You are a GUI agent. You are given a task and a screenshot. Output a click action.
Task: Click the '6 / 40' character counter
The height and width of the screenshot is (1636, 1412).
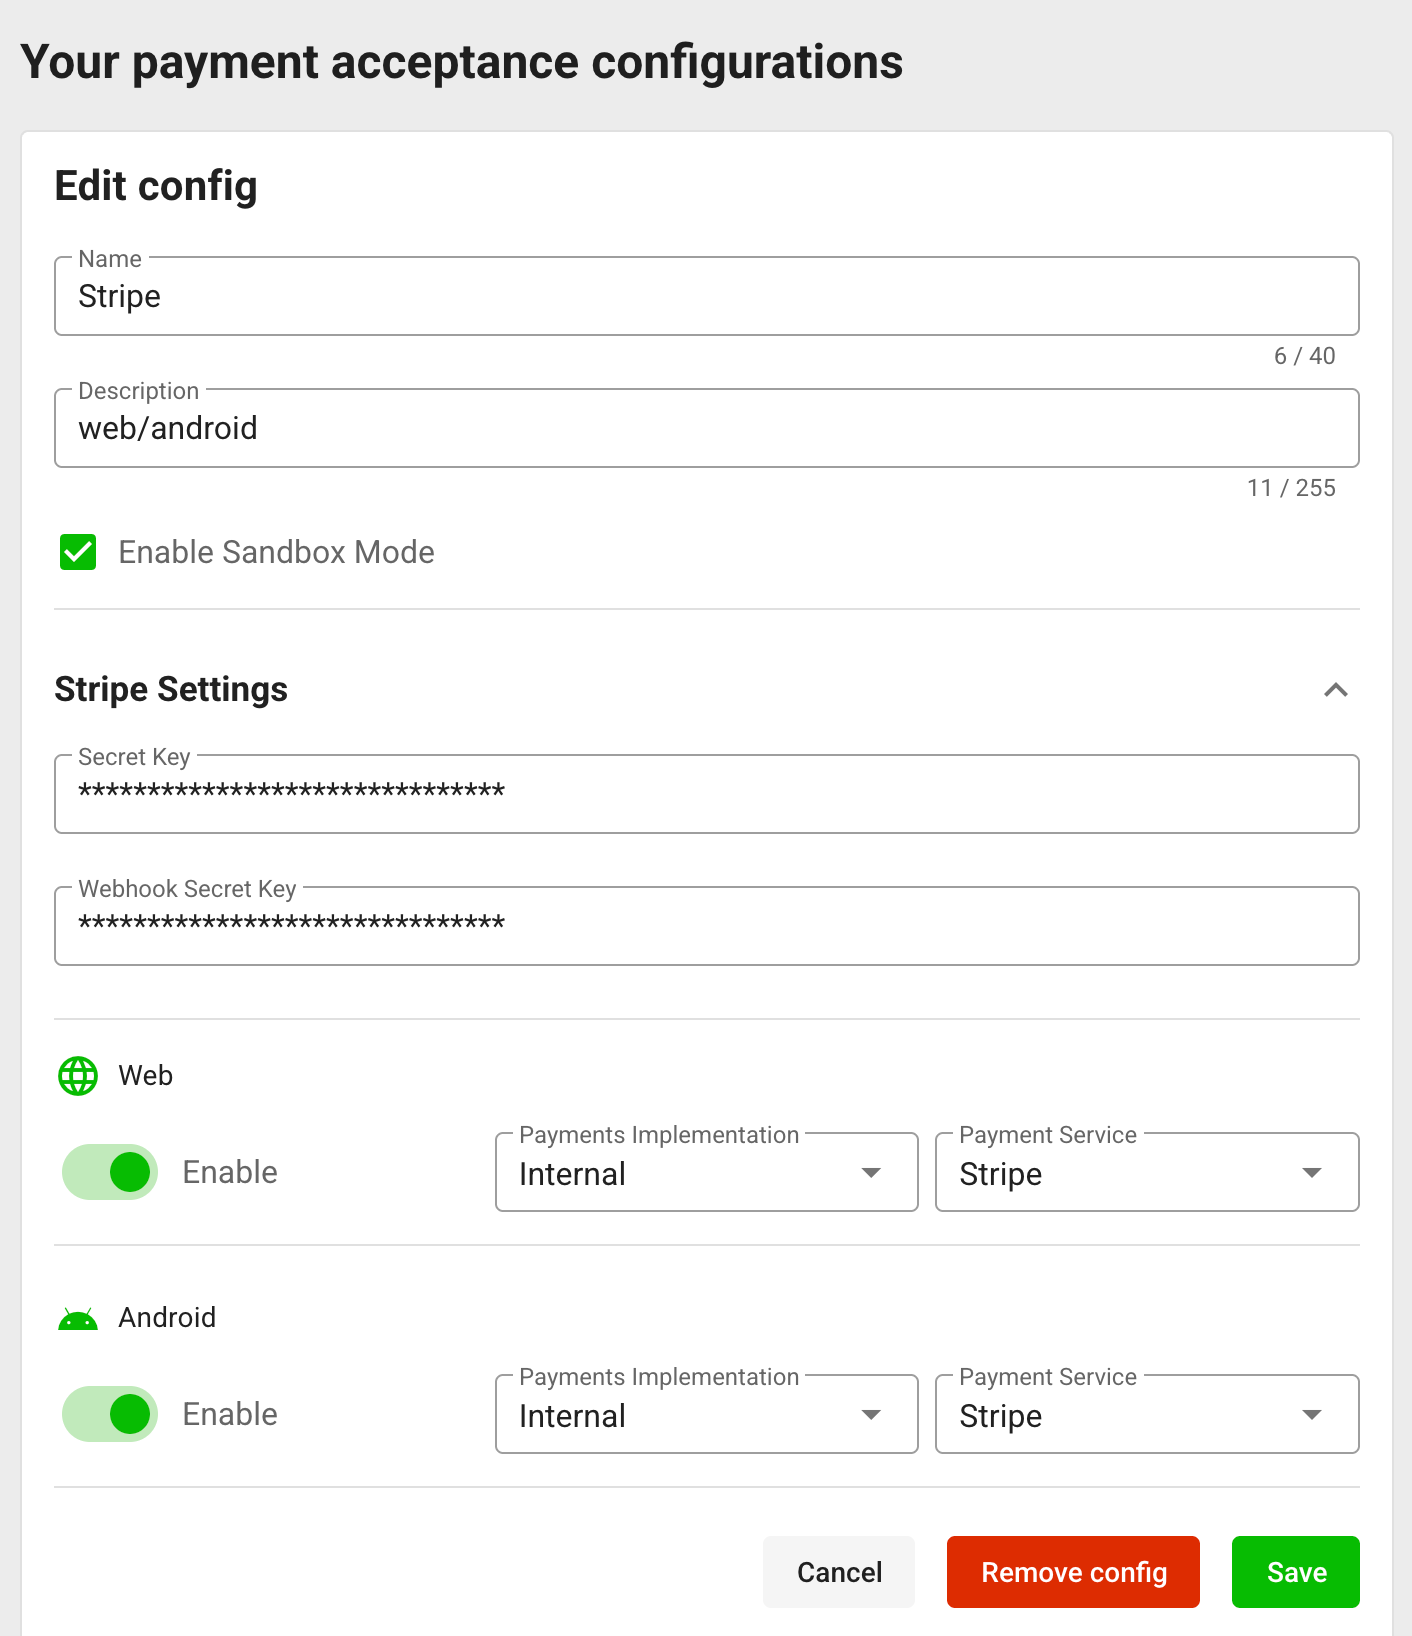[1304, 356]
